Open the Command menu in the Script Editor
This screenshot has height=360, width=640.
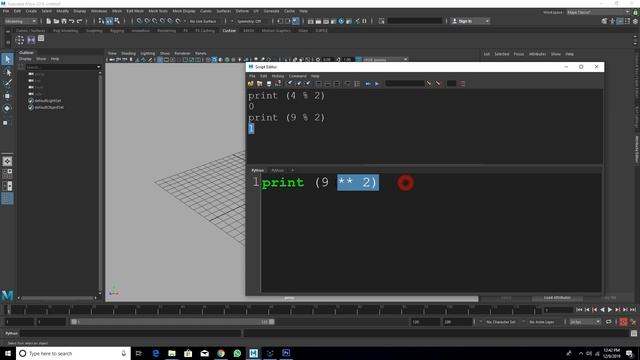(x=297, y=76)
